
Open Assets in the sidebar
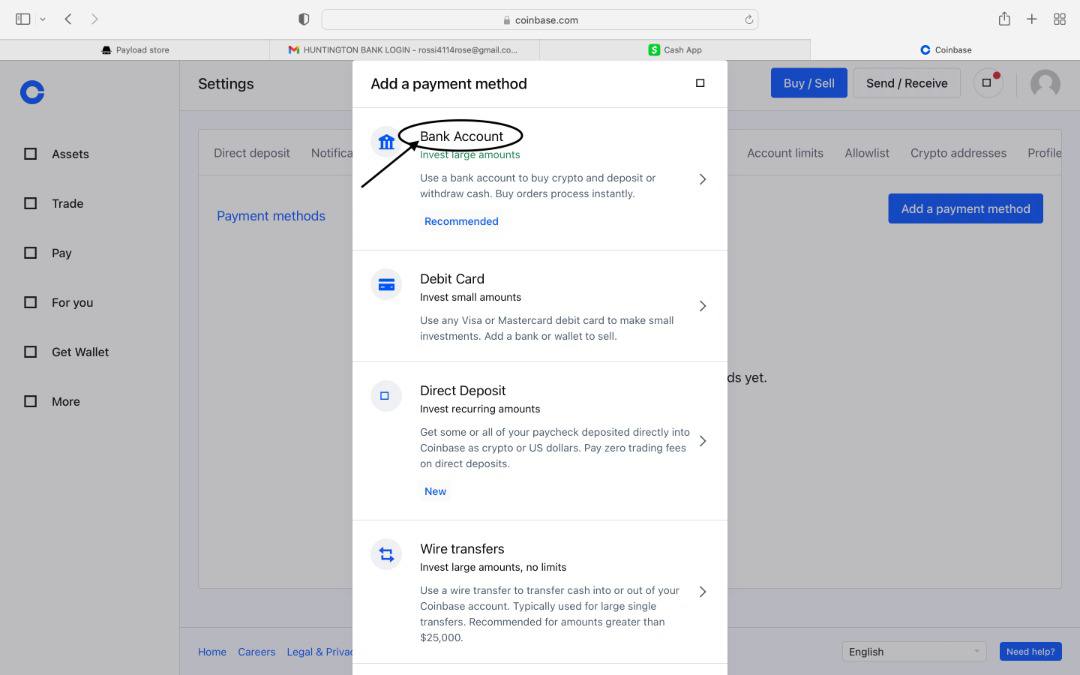[x=70, y=154]
